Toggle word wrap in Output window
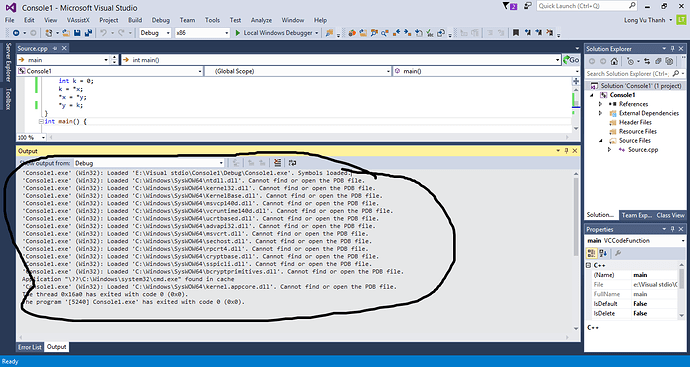This screenshot has width=690, height=367. (292, 163)
